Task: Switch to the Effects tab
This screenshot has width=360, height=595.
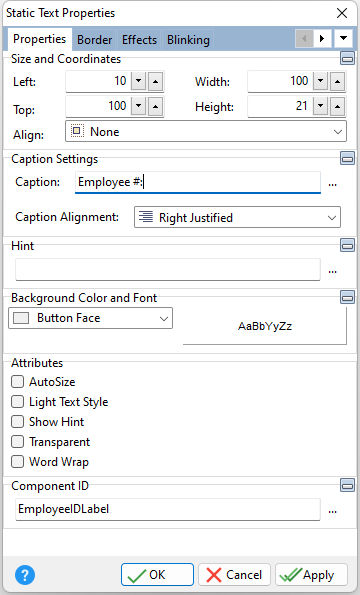Action: click(139, 39)
